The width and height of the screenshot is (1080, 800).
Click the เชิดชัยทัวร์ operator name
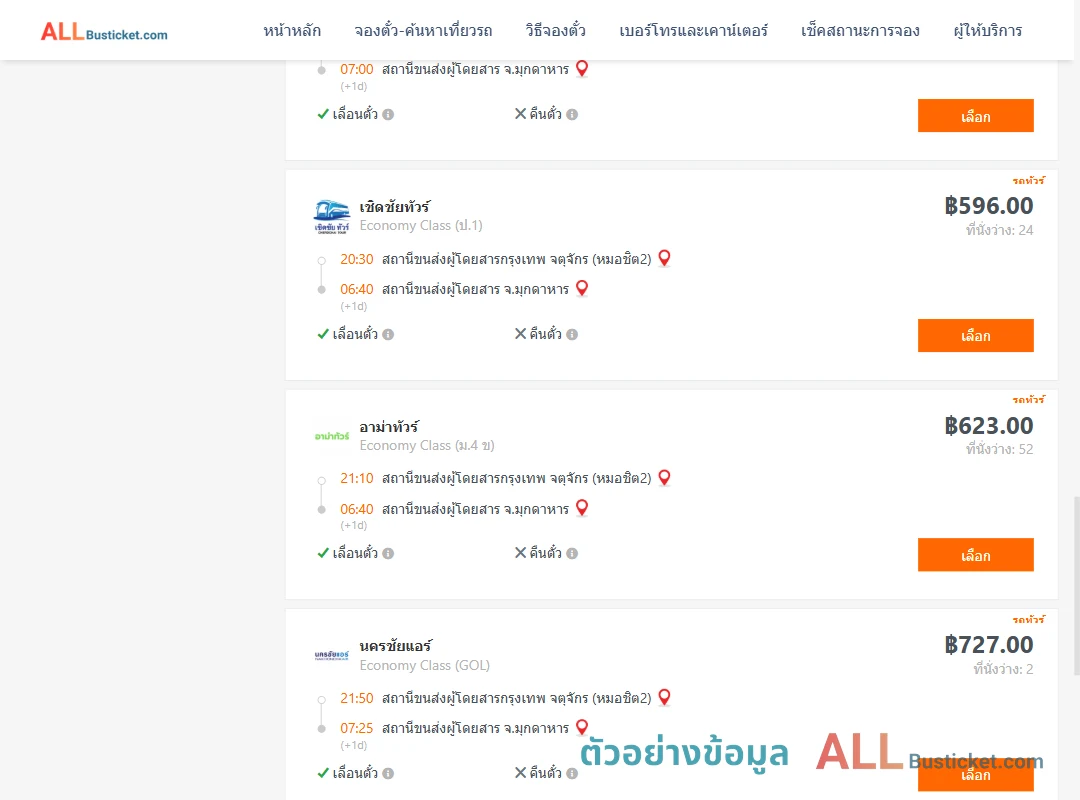395,207
